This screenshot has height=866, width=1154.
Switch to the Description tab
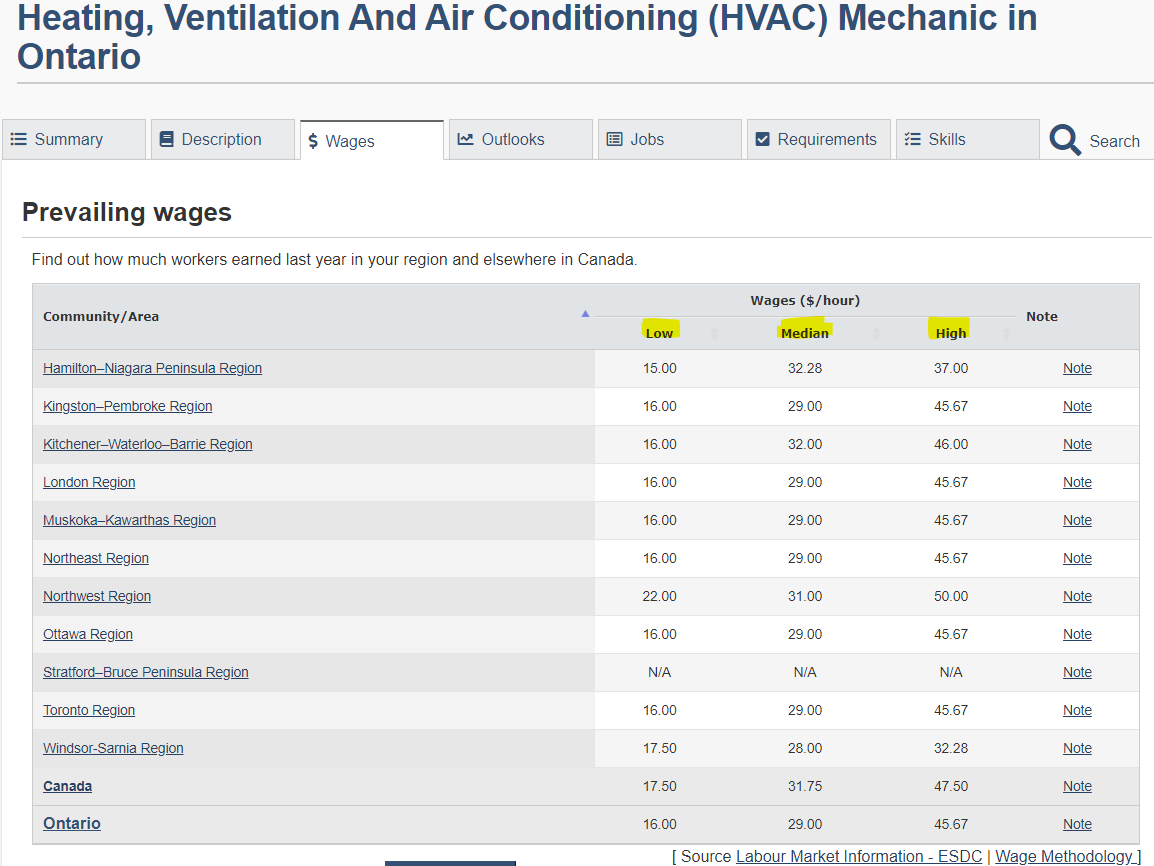click(222, 139)
